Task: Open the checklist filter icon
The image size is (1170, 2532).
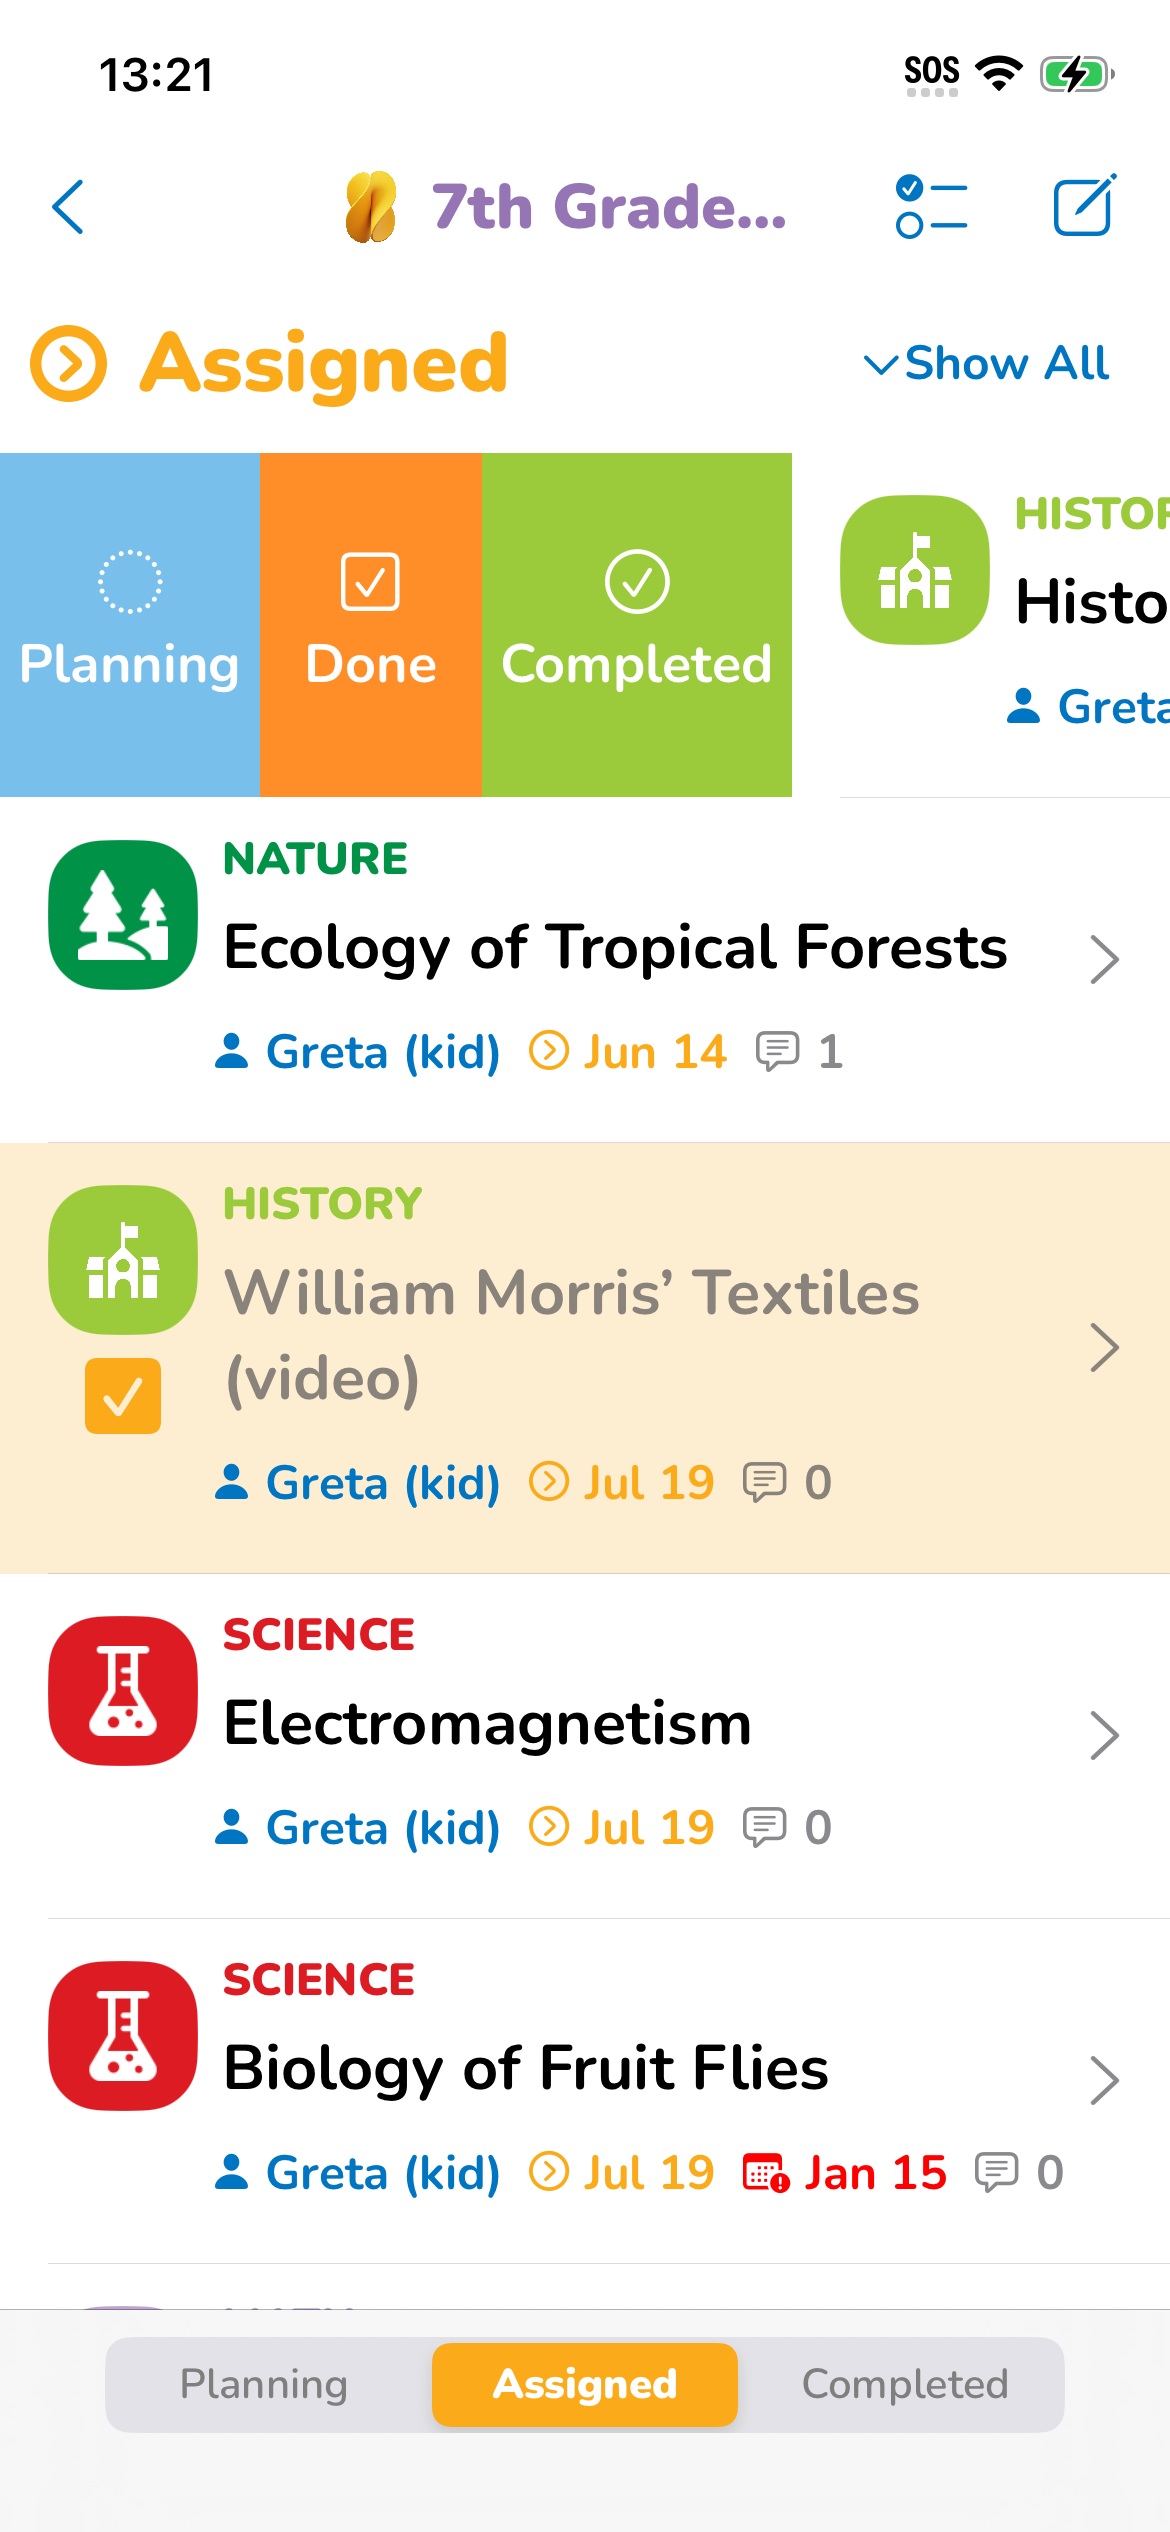Action: 931,207
